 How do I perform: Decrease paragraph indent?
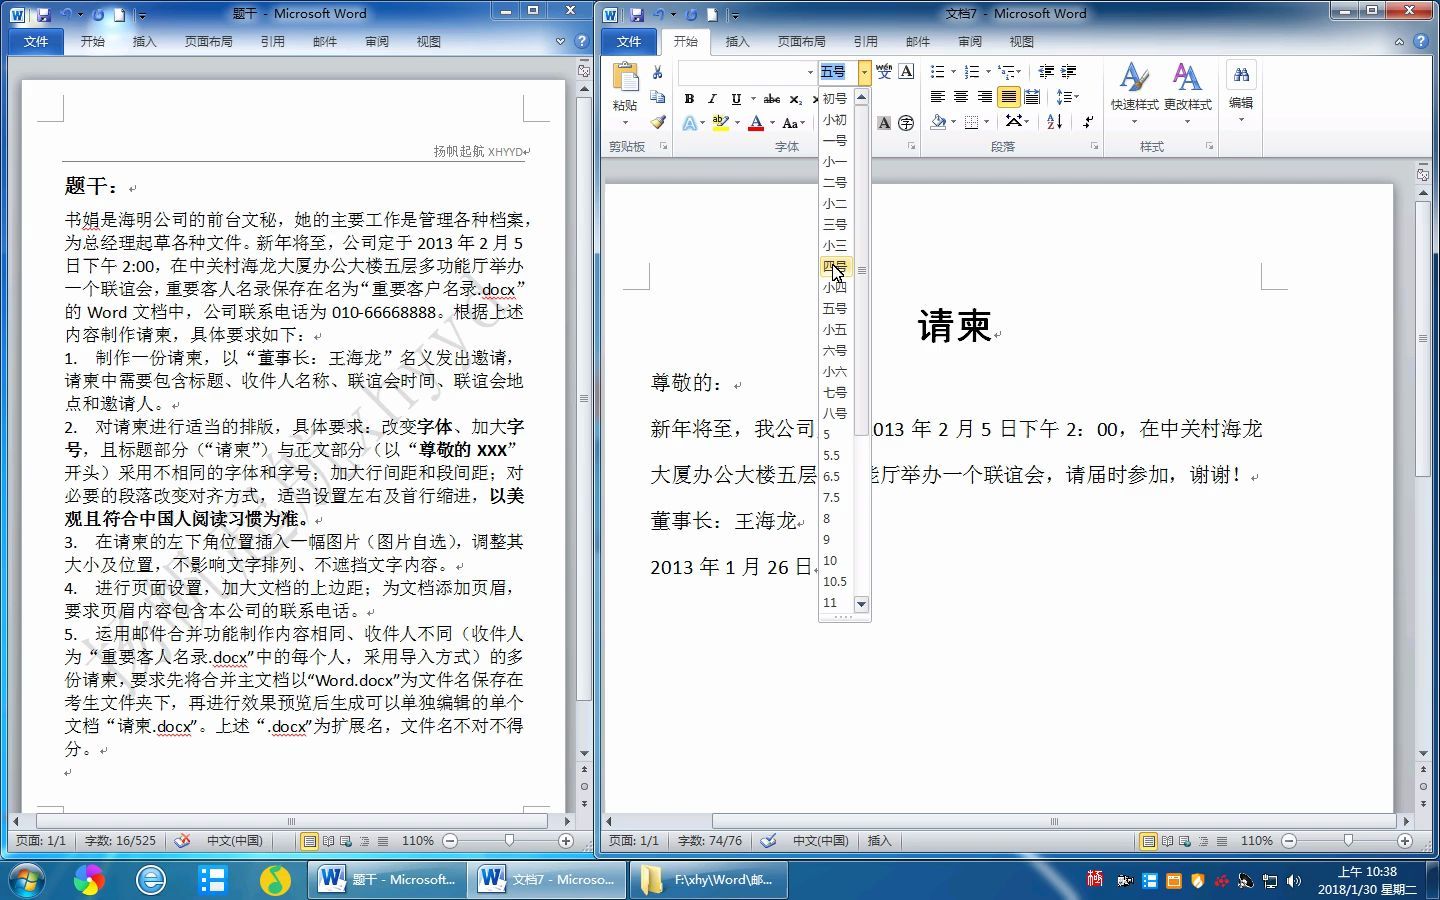click(1046, 71)
